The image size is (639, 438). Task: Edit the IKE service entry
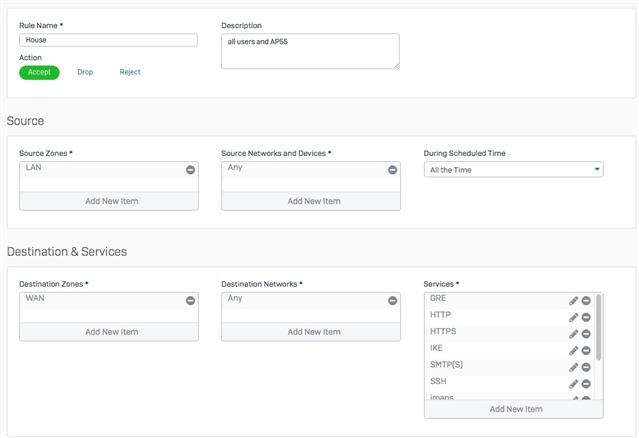tap(573, 351)
